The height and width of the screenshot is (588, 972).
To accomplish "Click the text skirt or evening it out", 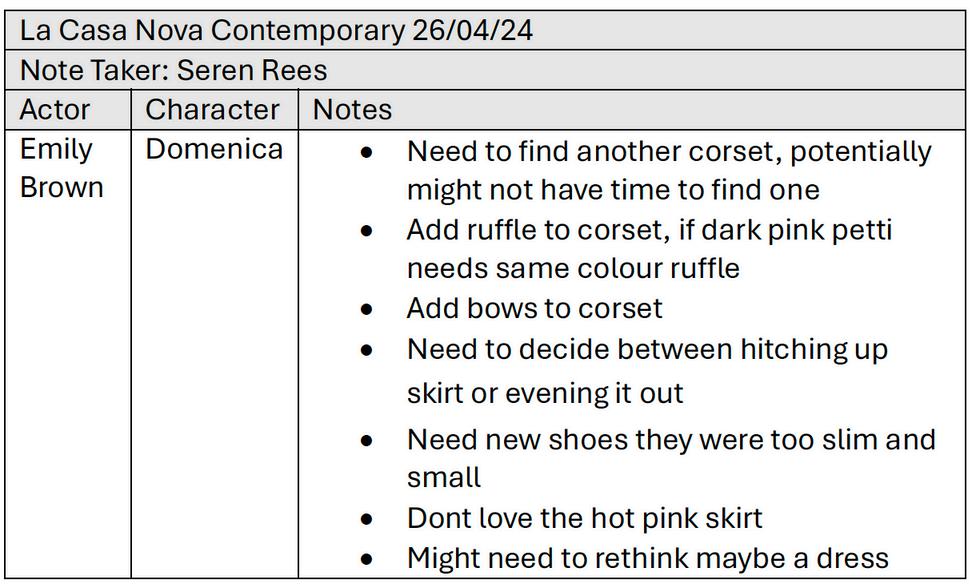I will pos(545,393).
